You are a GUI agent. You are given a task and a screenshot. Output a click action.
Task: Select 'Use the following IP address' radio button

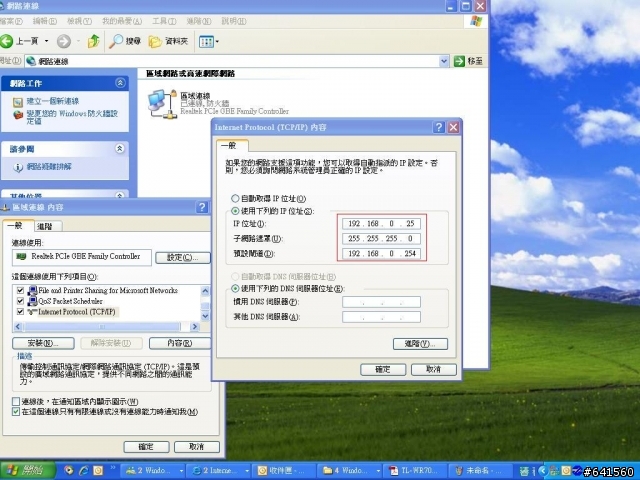coord(235,211)
